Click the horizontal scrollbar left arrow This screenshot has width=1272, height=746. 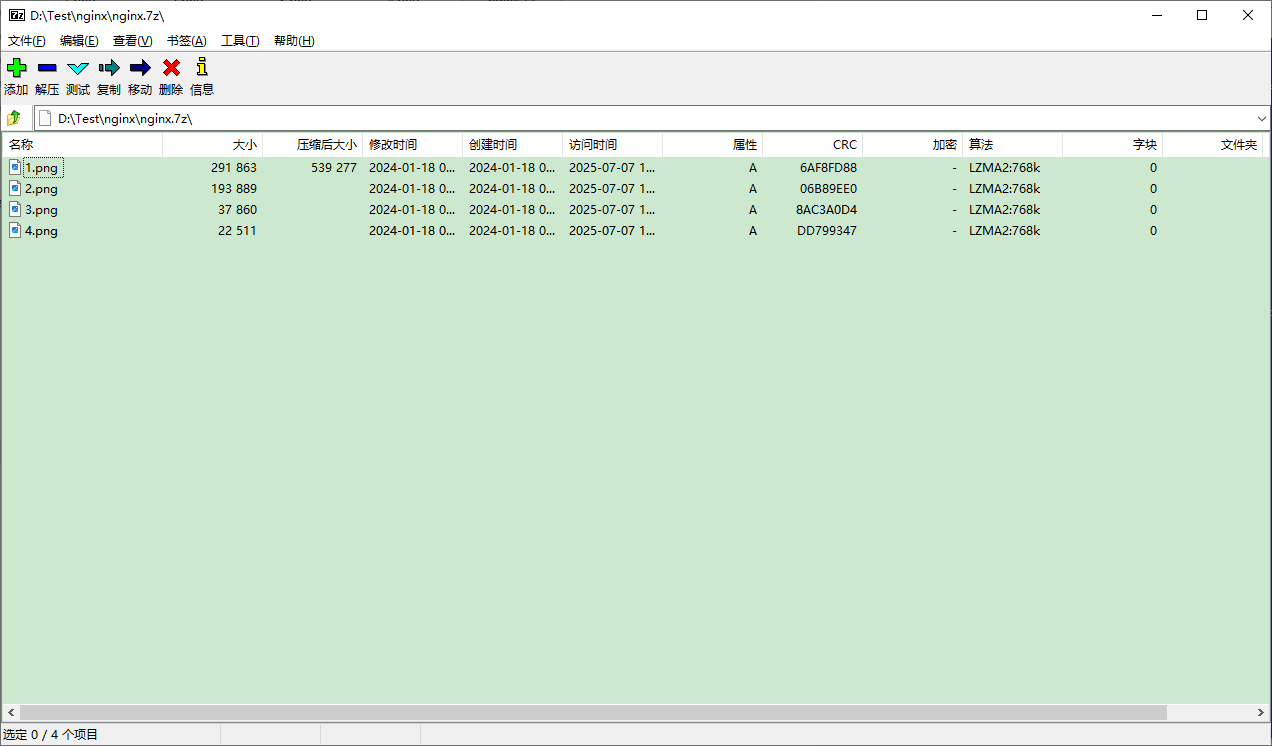(x=10, y=713)
